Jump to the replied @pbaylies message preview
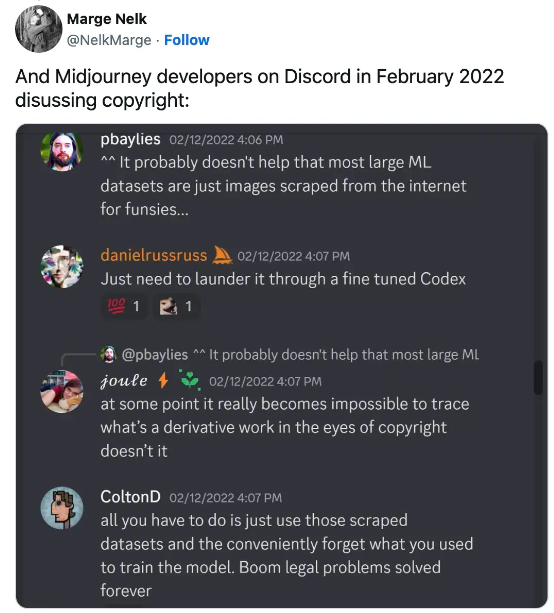 [x=300, y=355]
